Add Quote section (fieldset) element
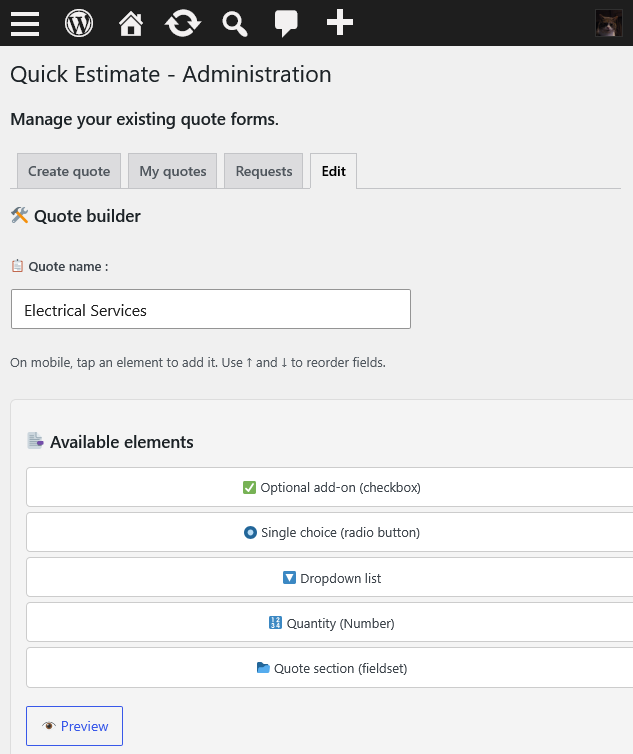Screen dimensions: 633x754 pos(331,668)
